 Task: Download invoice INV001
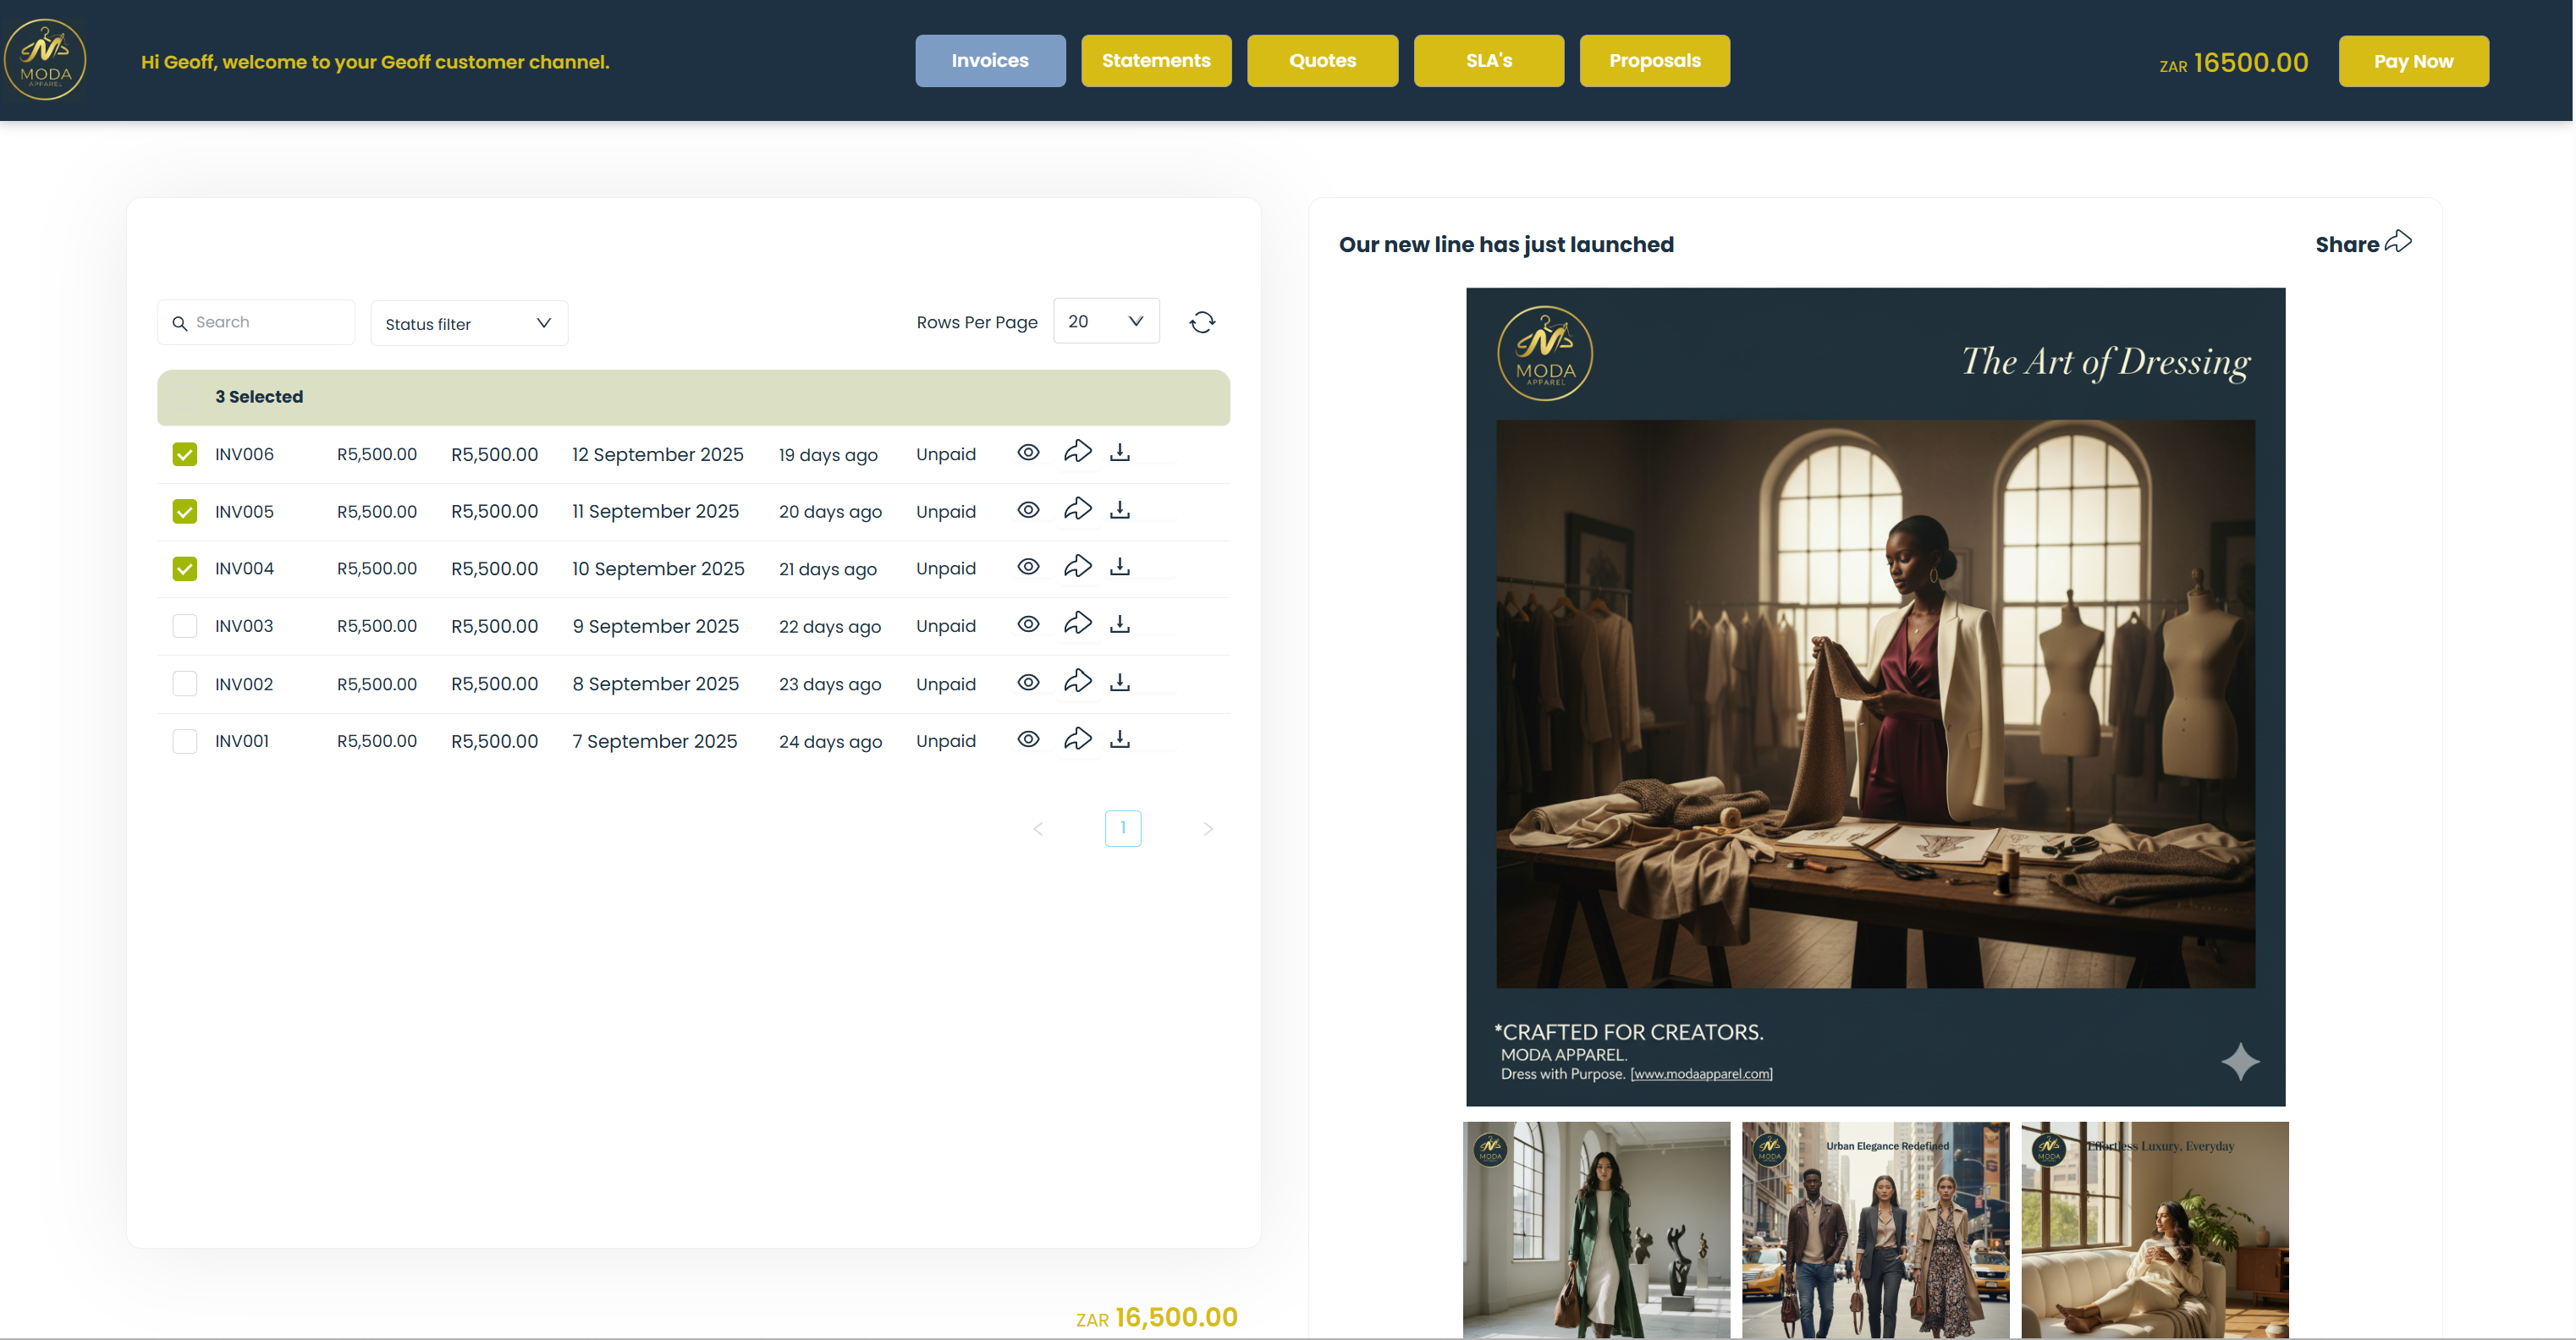1120,740
